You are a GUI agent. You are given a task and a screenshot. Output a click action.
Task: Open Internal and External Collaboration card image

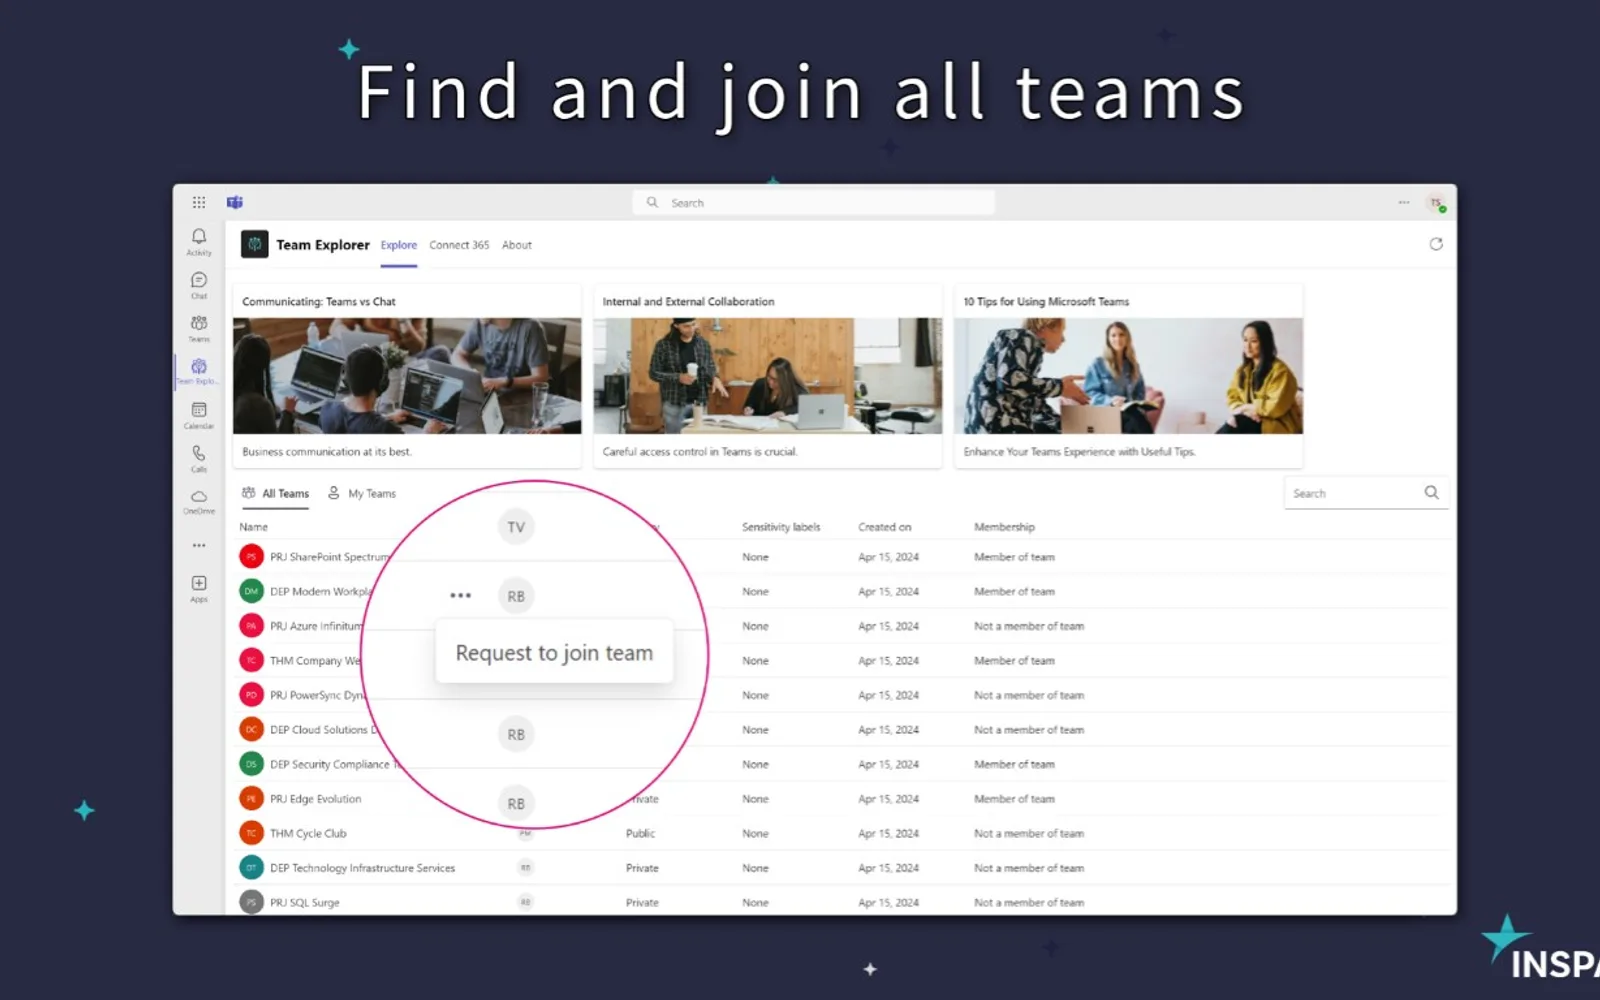[767, 376]
